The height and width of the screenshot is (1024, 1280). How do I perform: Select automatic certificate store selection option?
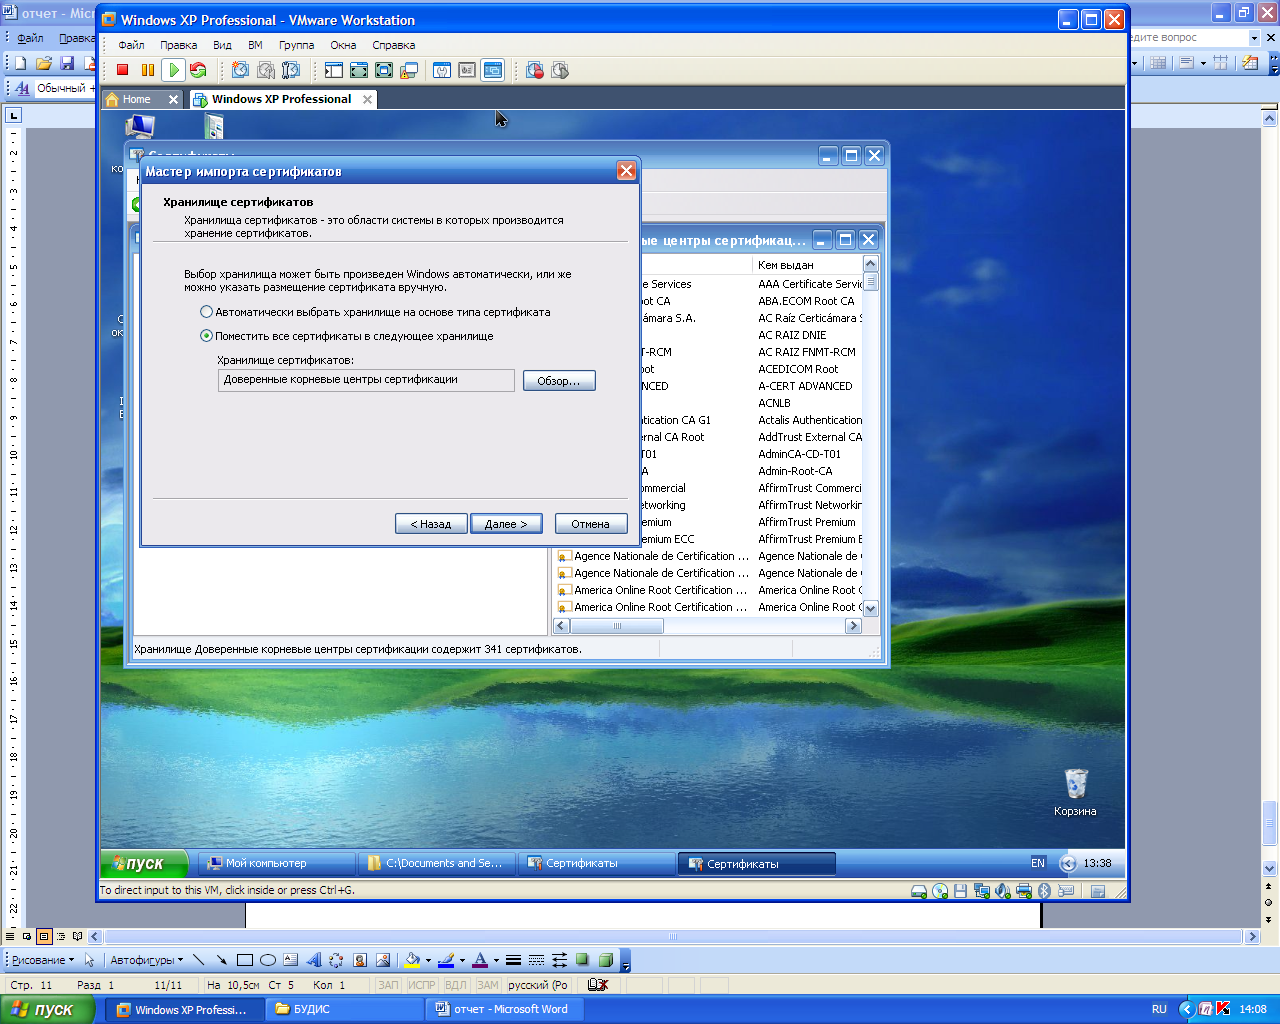point(207,312)
